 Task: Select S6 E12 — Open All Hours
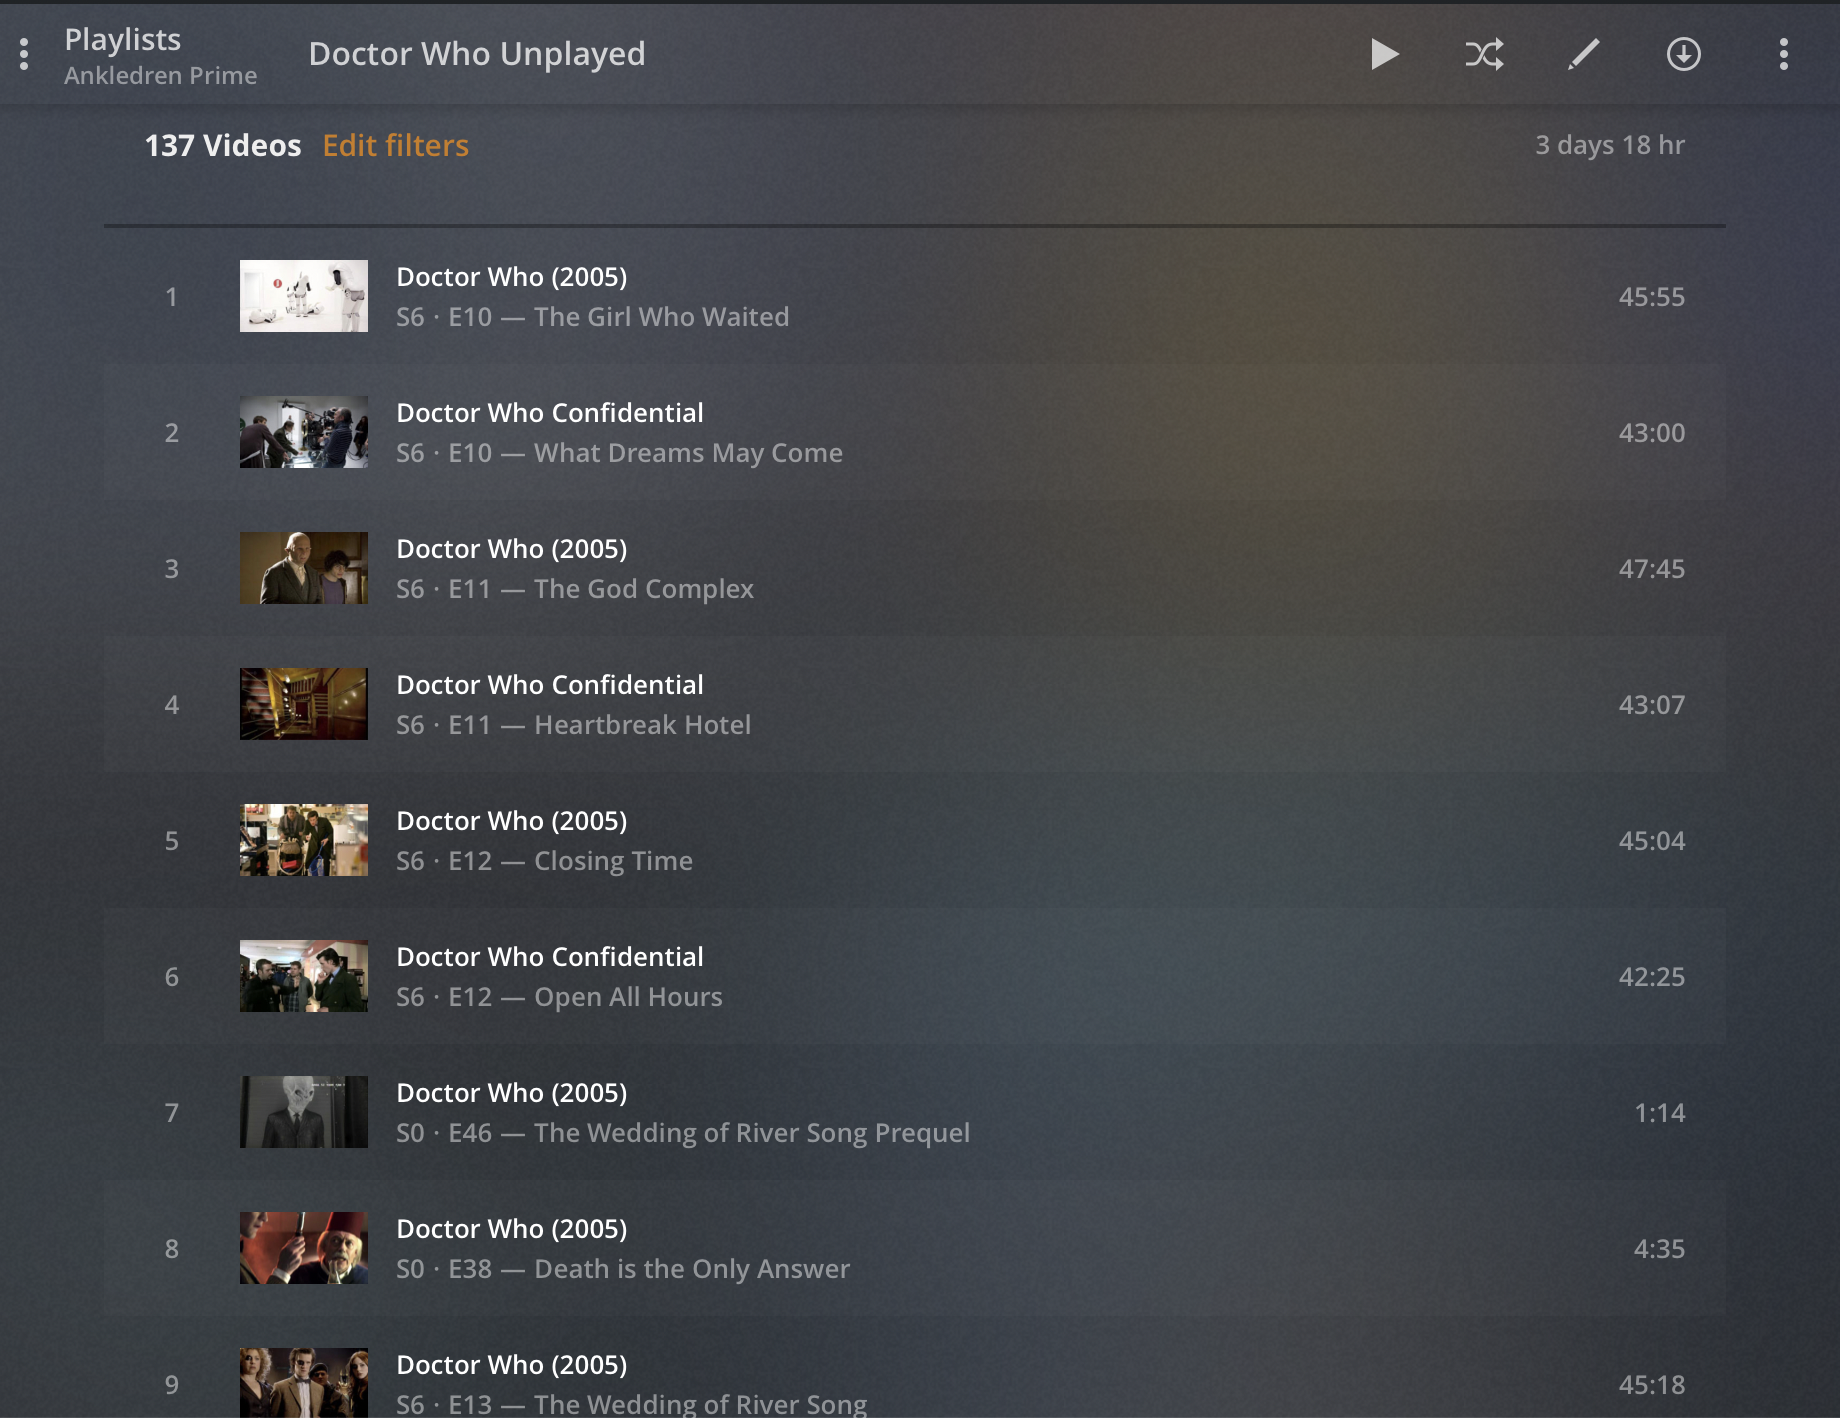point(559,997)
